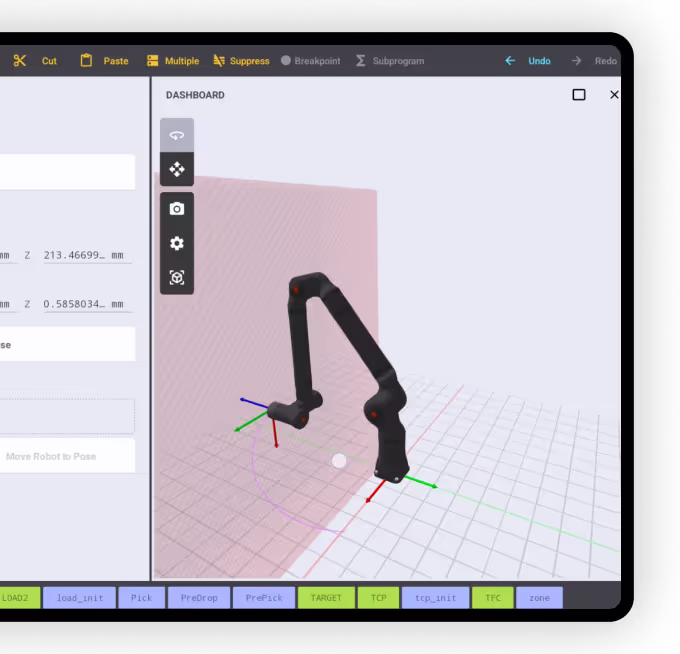This screenshot has height=654, width=680.
Task: Select the Pick variable tag
Action: [x=141, y=598]
